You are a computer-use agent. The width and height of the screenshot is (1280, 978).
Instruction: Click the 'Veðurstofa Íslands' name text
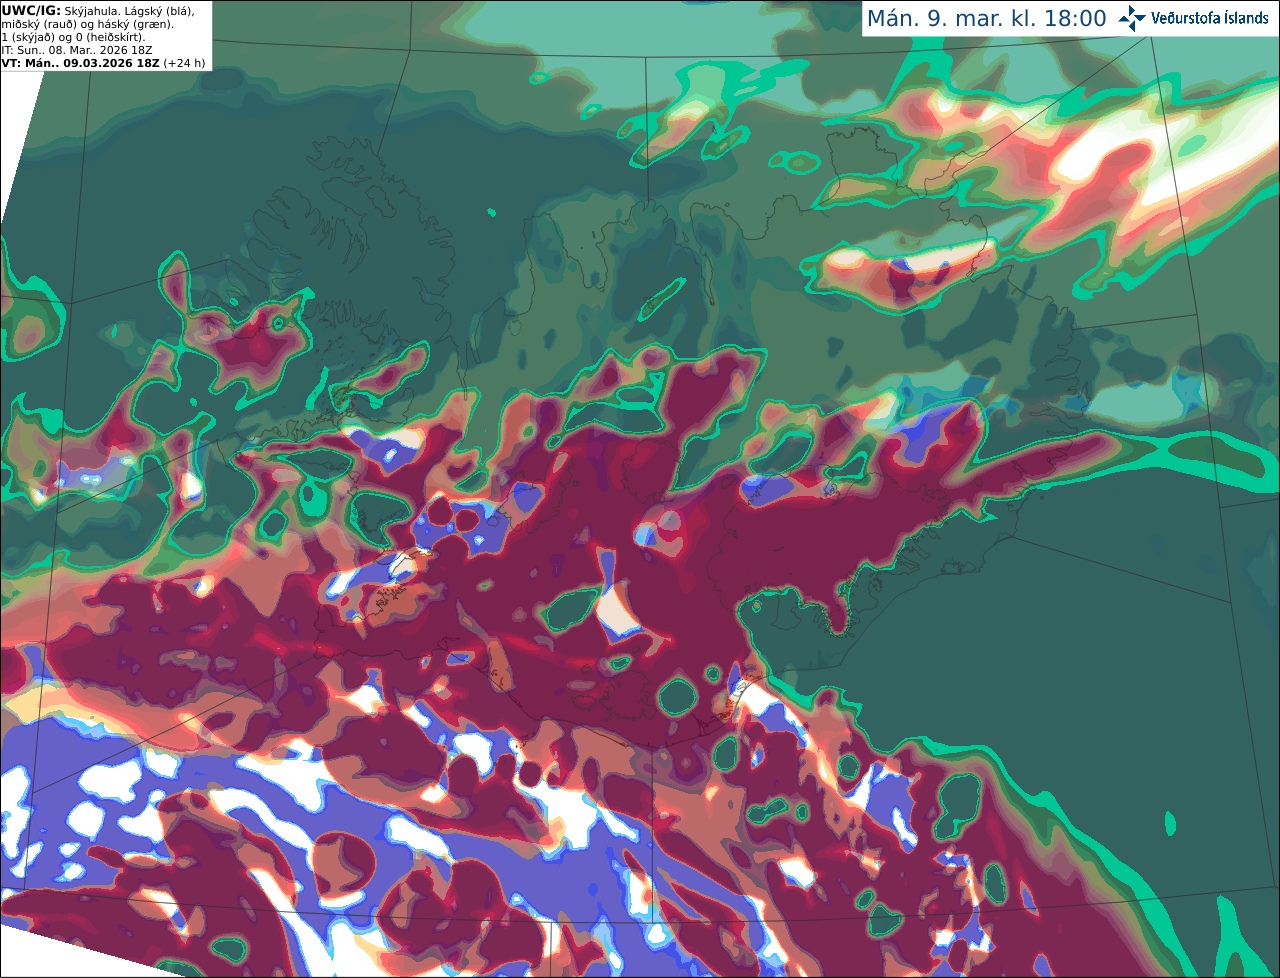click(1209, 18)
